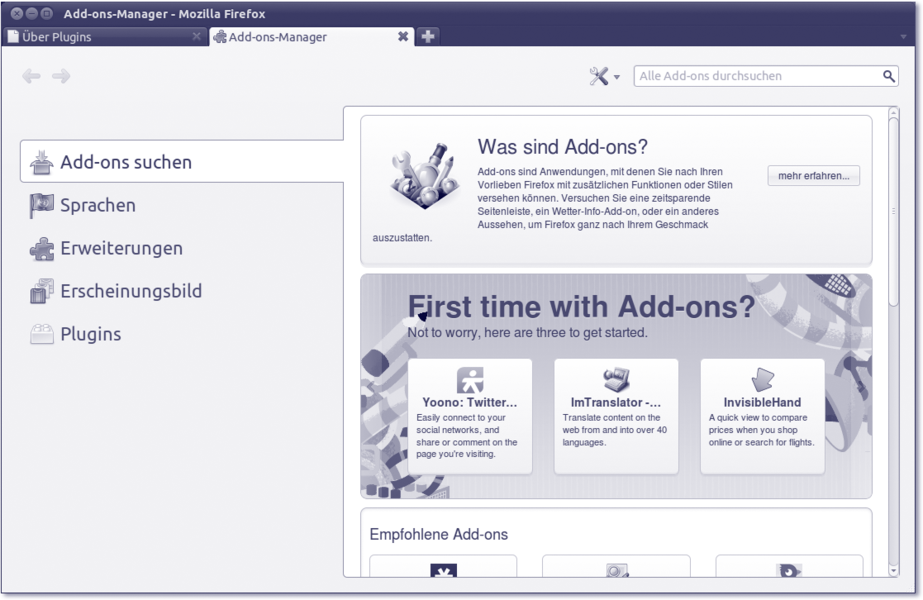Open a new tab with plus button
The width and height of the screenshot is (923, 600).
coord(428,37)
